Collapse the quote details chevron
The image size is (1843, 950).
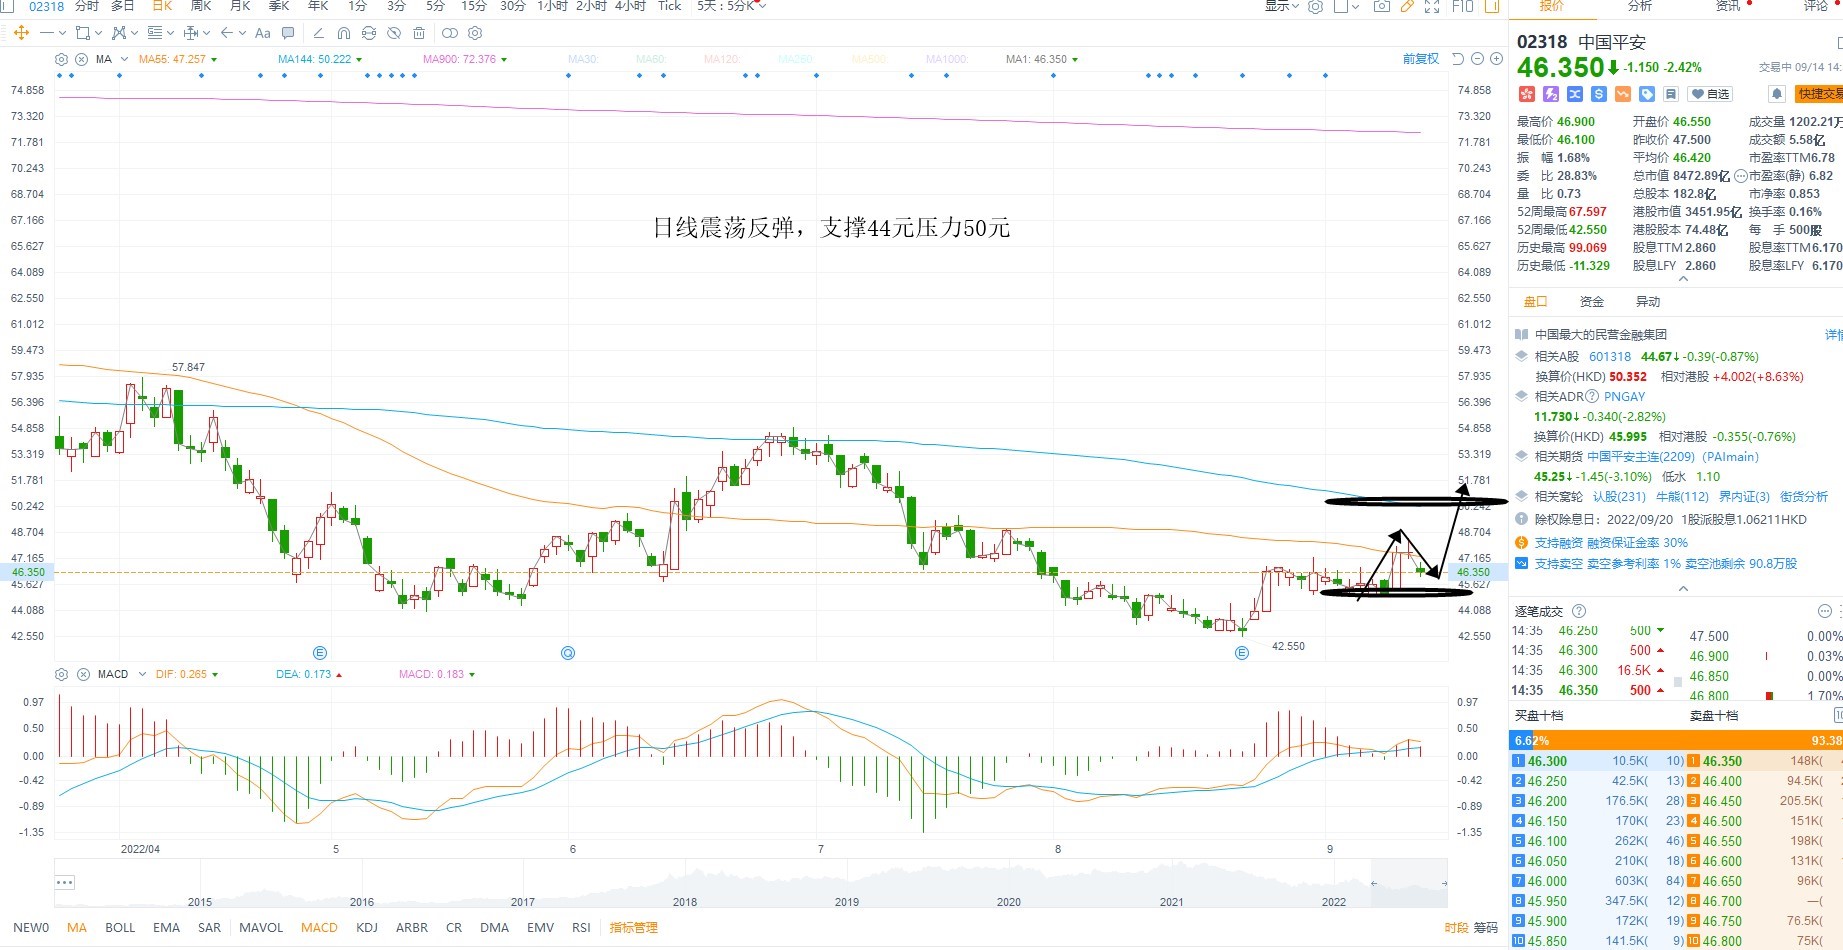(x=1683, y=279)
